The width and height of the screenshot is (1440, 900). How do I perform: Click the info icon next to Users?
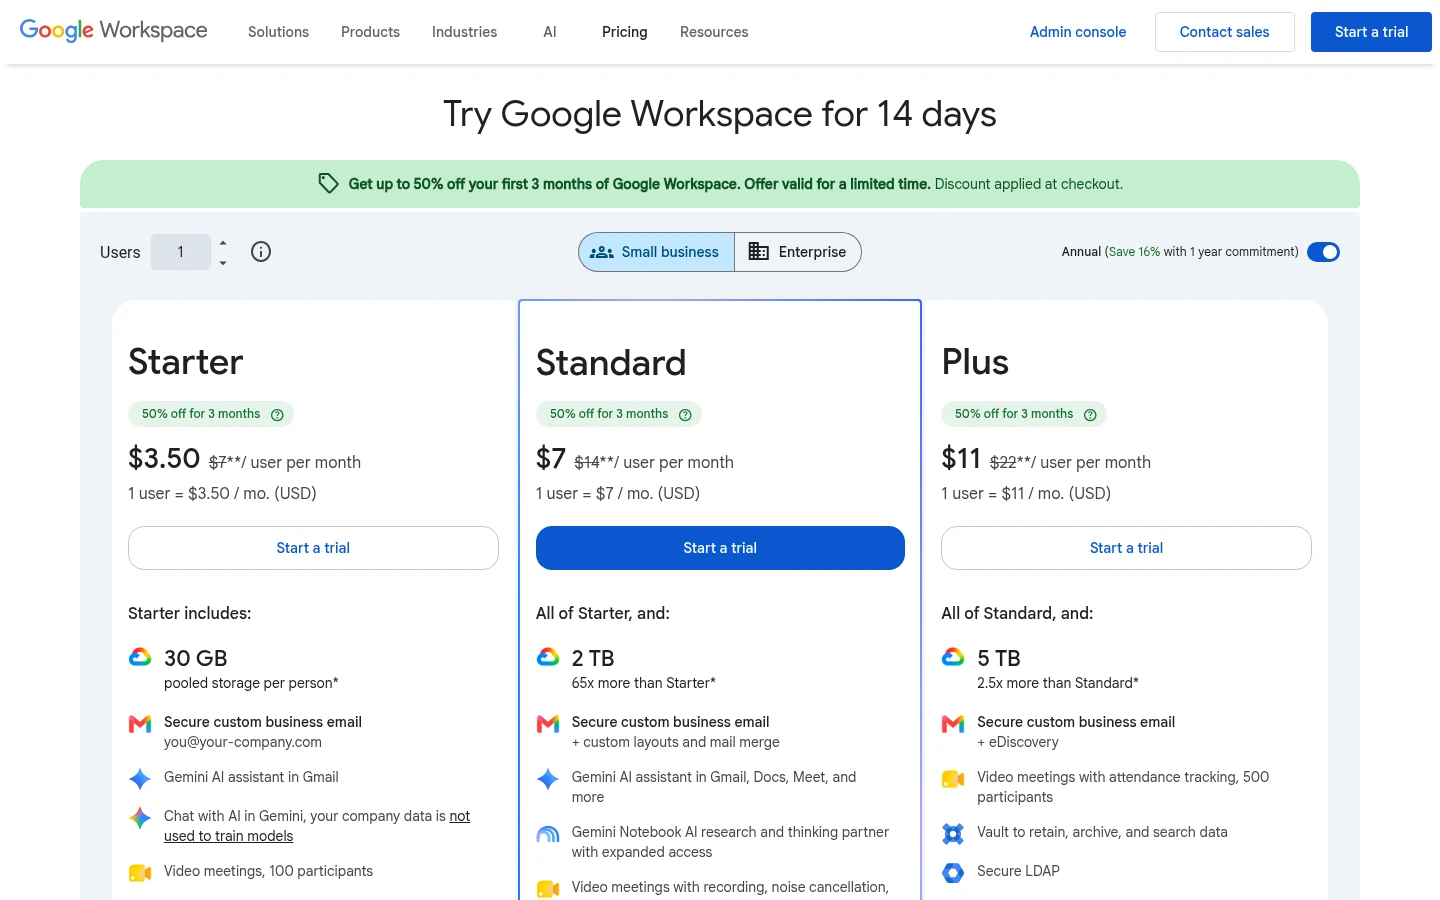pyautogui.click(x=261, y=252)
